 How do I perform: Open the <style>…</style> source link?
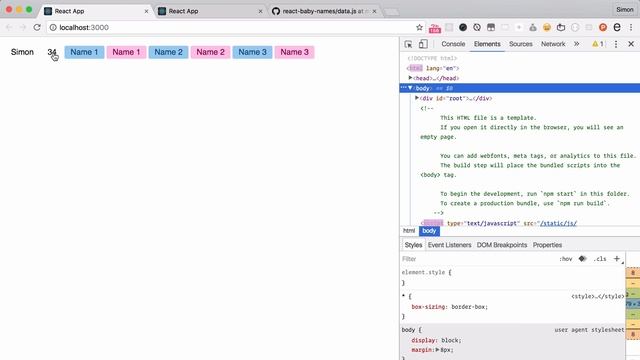(x=598, y=296)
